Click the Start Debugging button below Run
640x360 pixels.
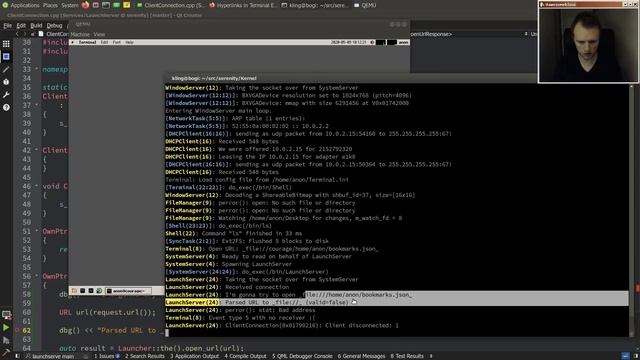coord(6,340)
